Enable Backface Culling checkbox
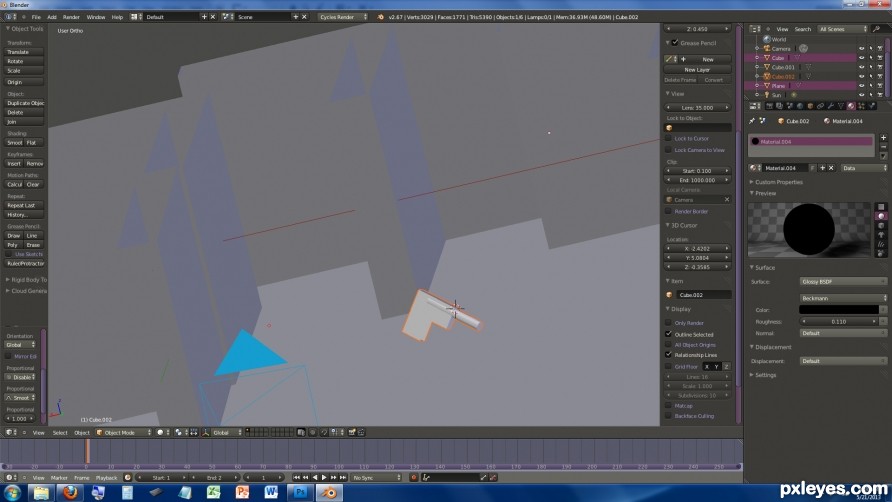Screen dimensions: 892x502 click(x=668, y=416)
